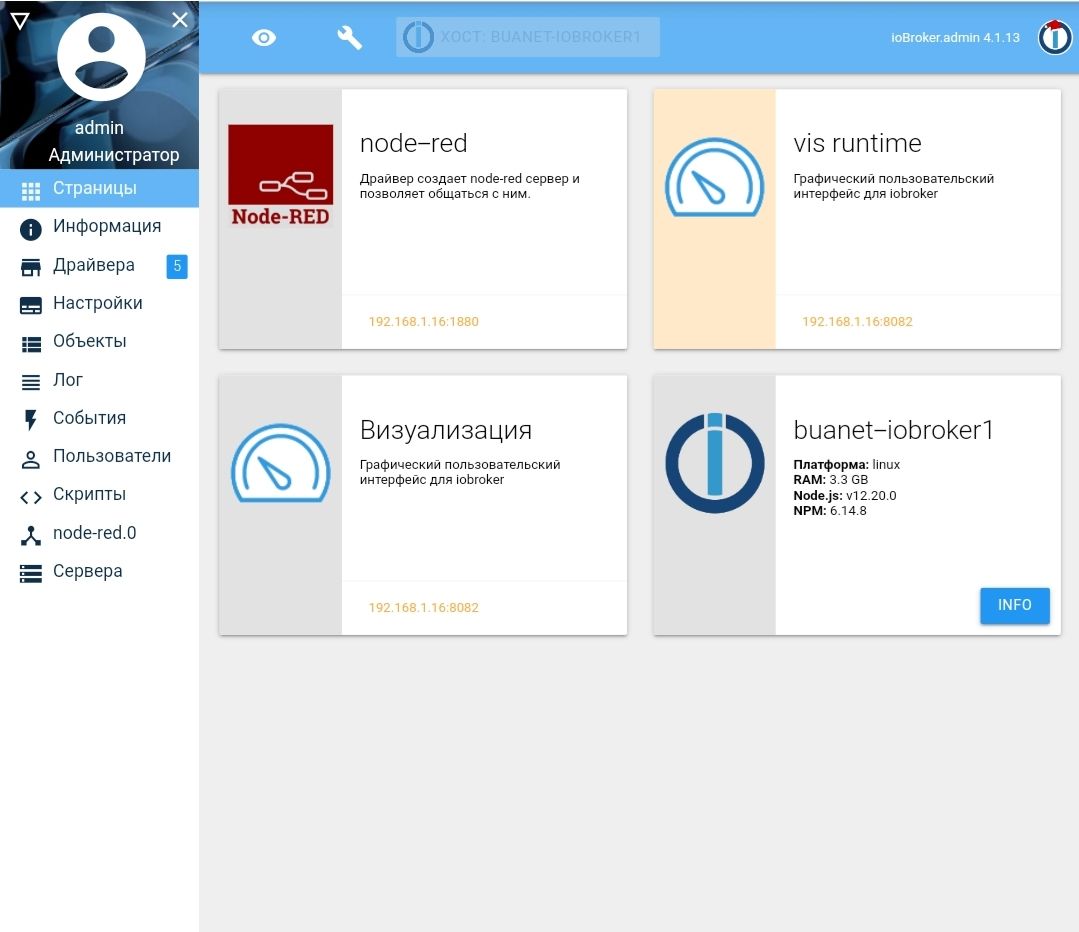1079x932 pixels.
Task: Expand the triangle dropdown in sidebar header
Action: pyautogui.click(x=20, y=21)
